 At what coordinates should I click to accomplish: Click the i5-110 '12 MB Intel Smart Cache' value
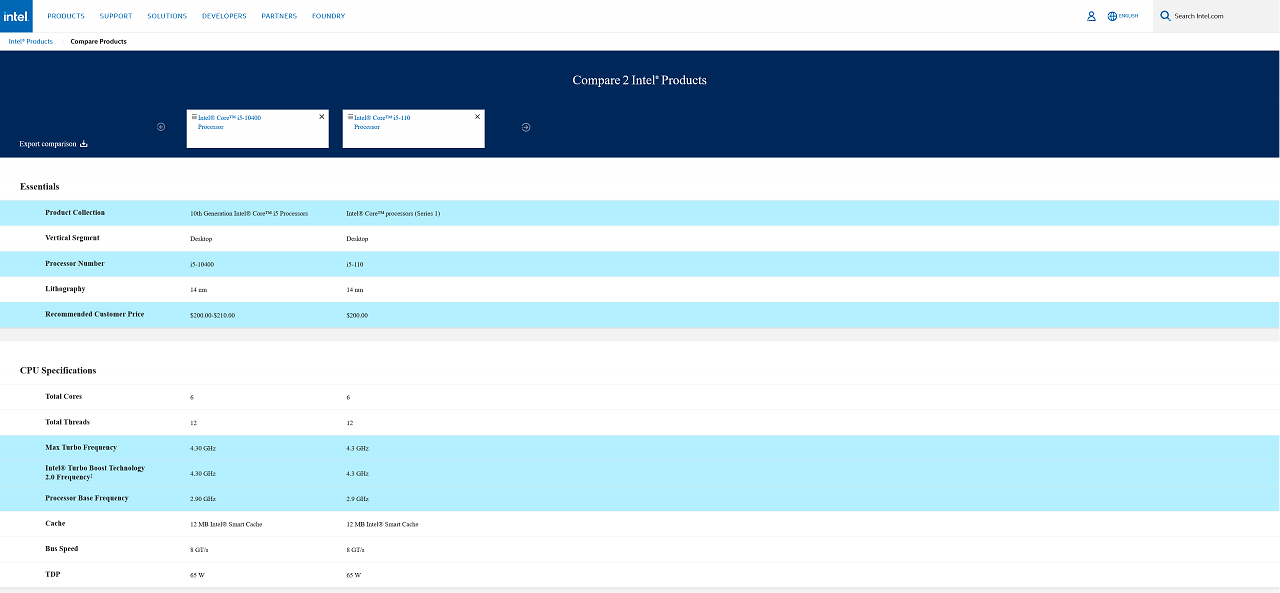(382, 525)
